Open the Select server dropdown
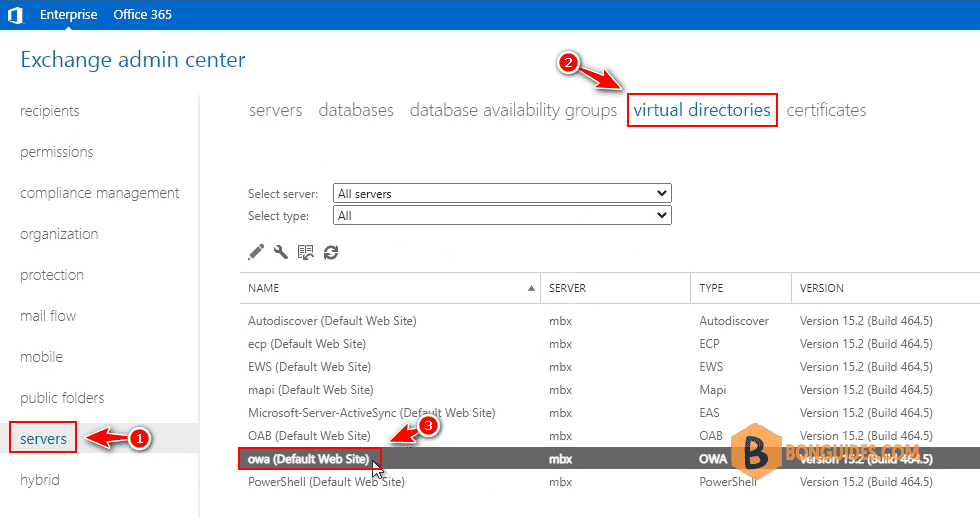 tap(502, 193)
